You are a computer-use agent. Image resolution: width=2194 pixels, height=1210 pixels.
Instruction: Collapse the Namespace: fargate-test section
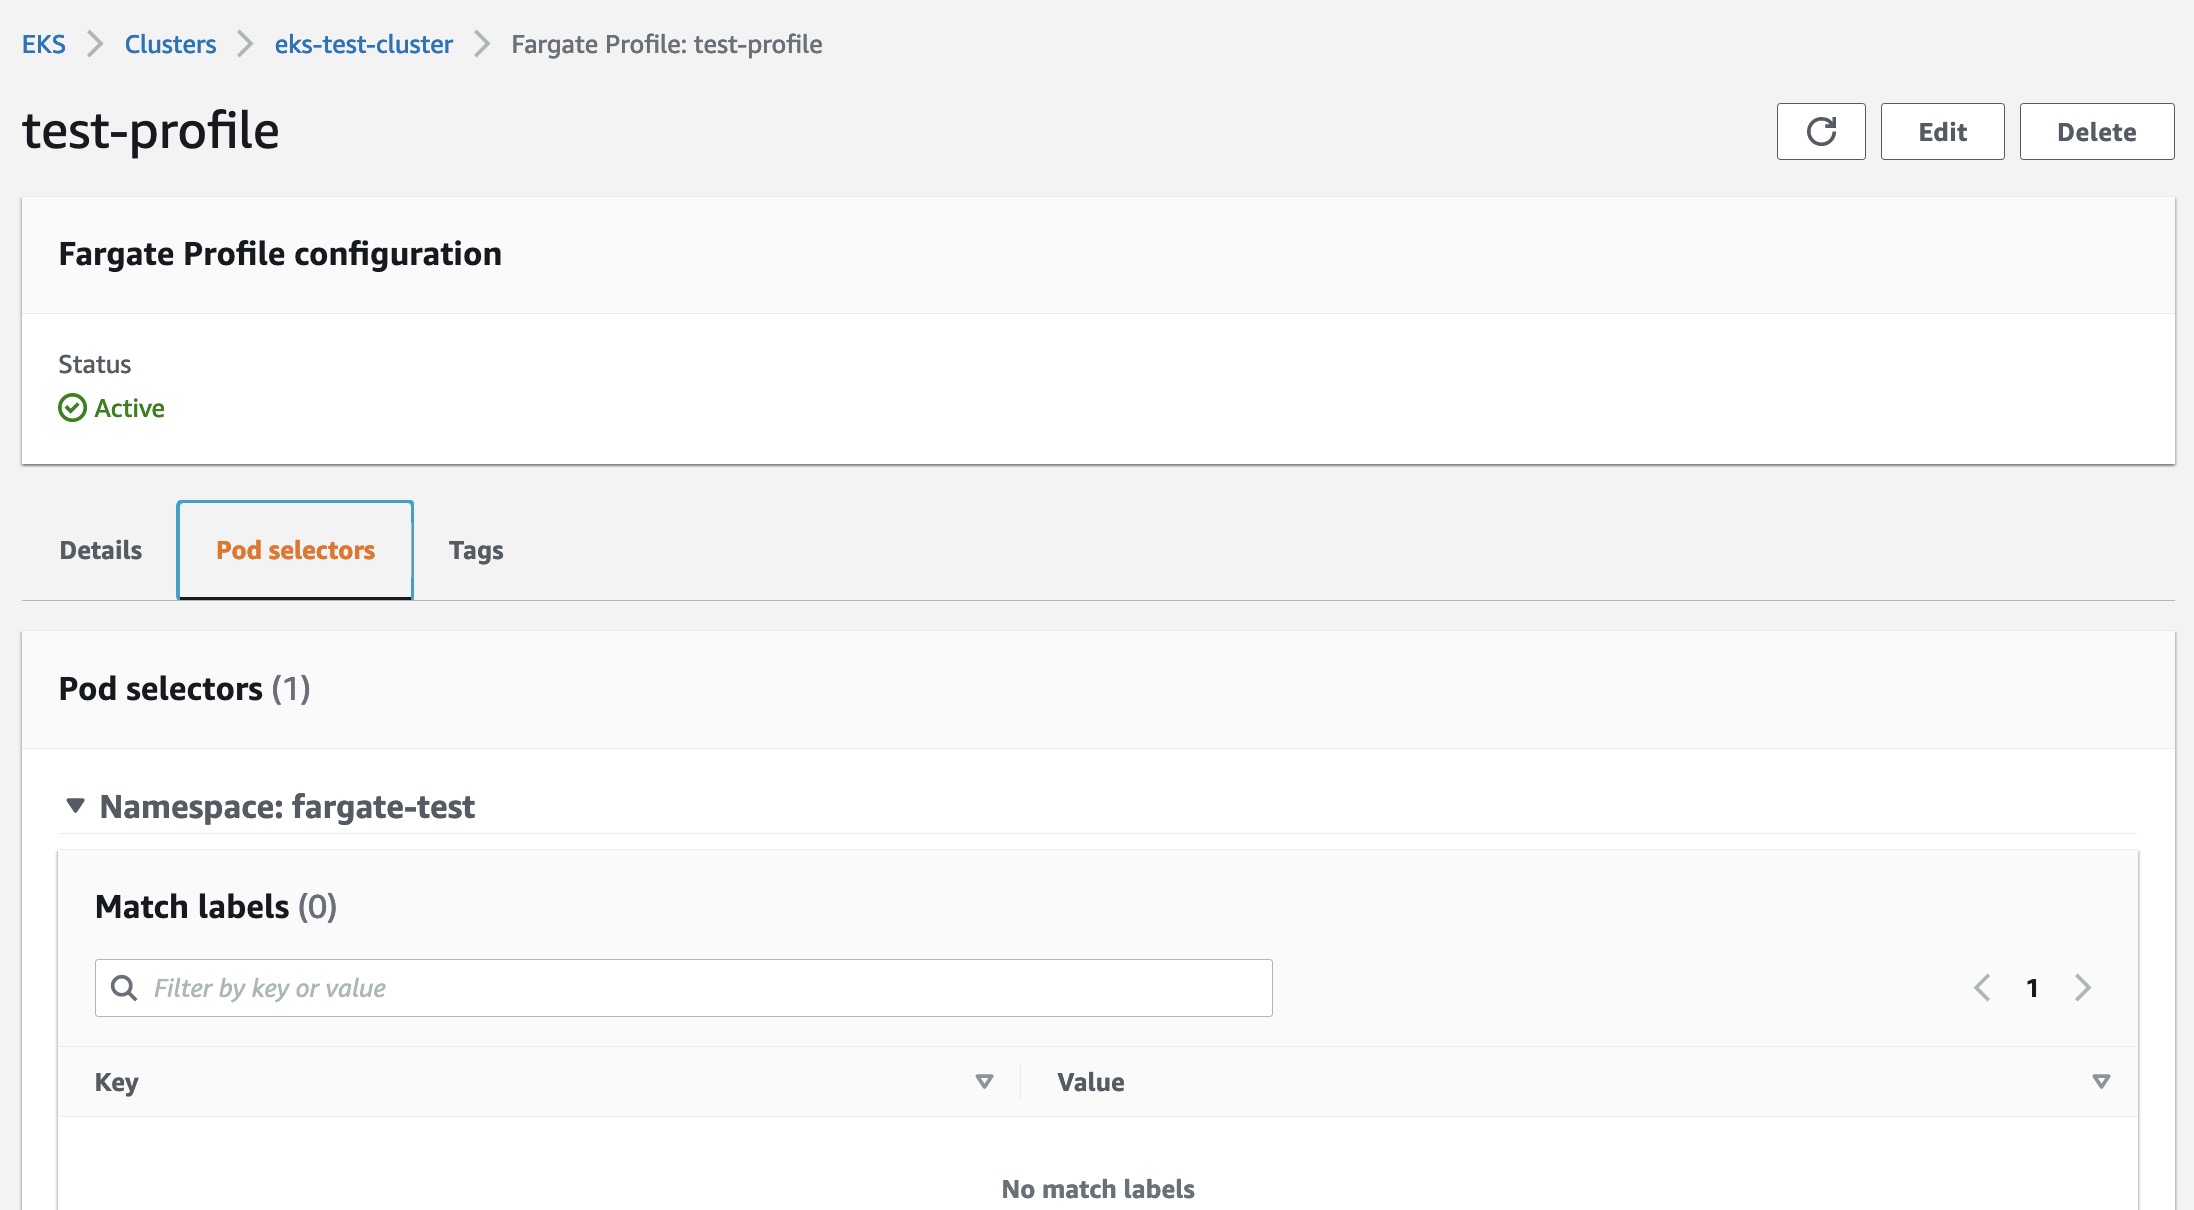coord(75,805)
